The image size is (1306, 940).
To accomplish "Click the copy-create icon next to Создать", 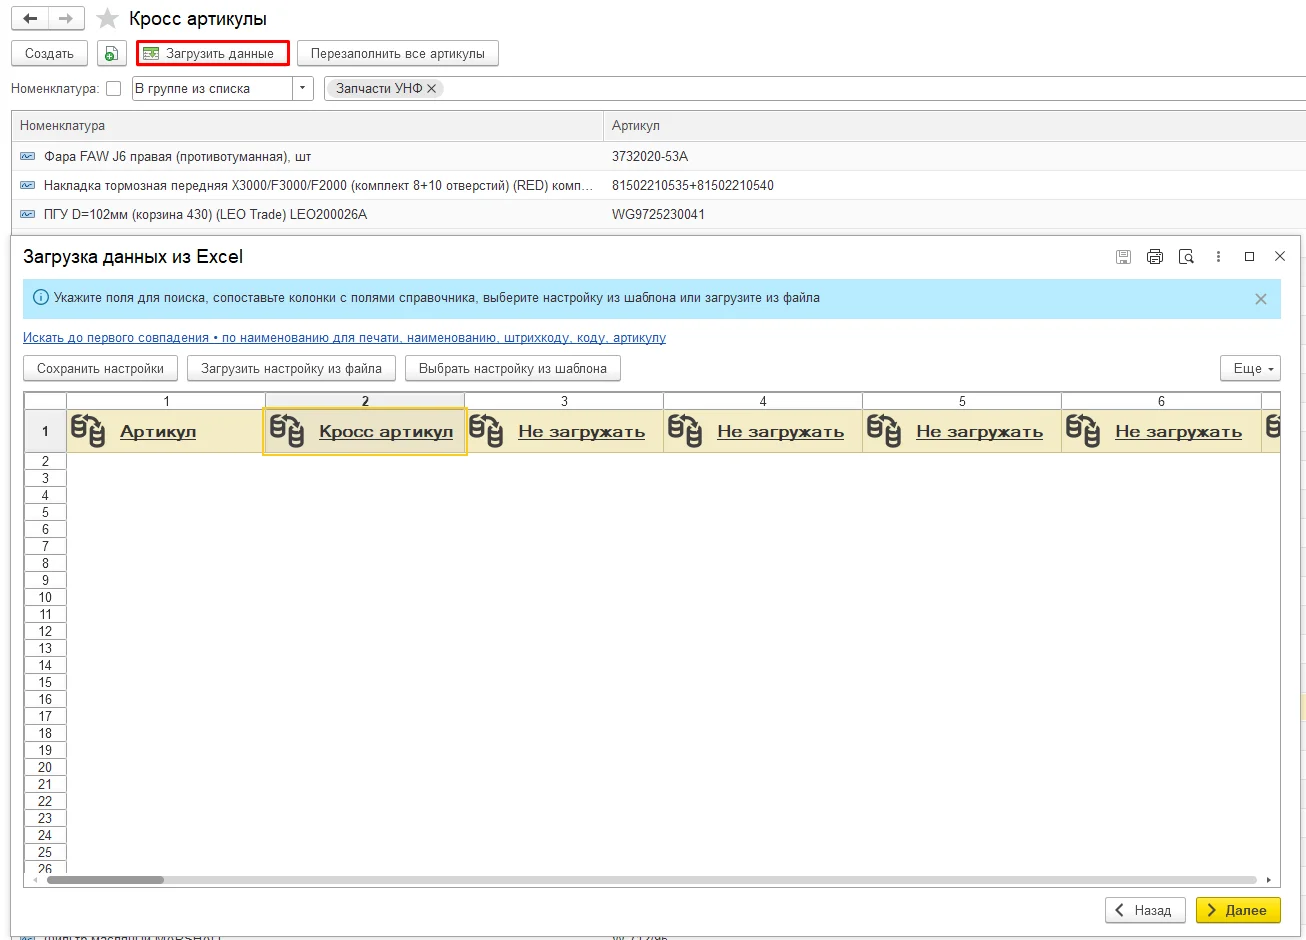I will tap(112, 53).
